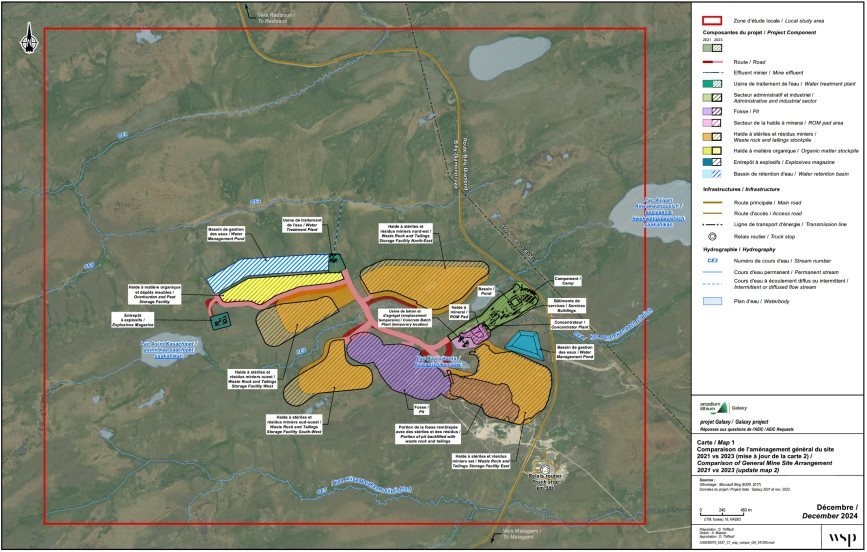
Task: Click the 'projet Galaxy / Galaxy project' text
Action: 735,421
